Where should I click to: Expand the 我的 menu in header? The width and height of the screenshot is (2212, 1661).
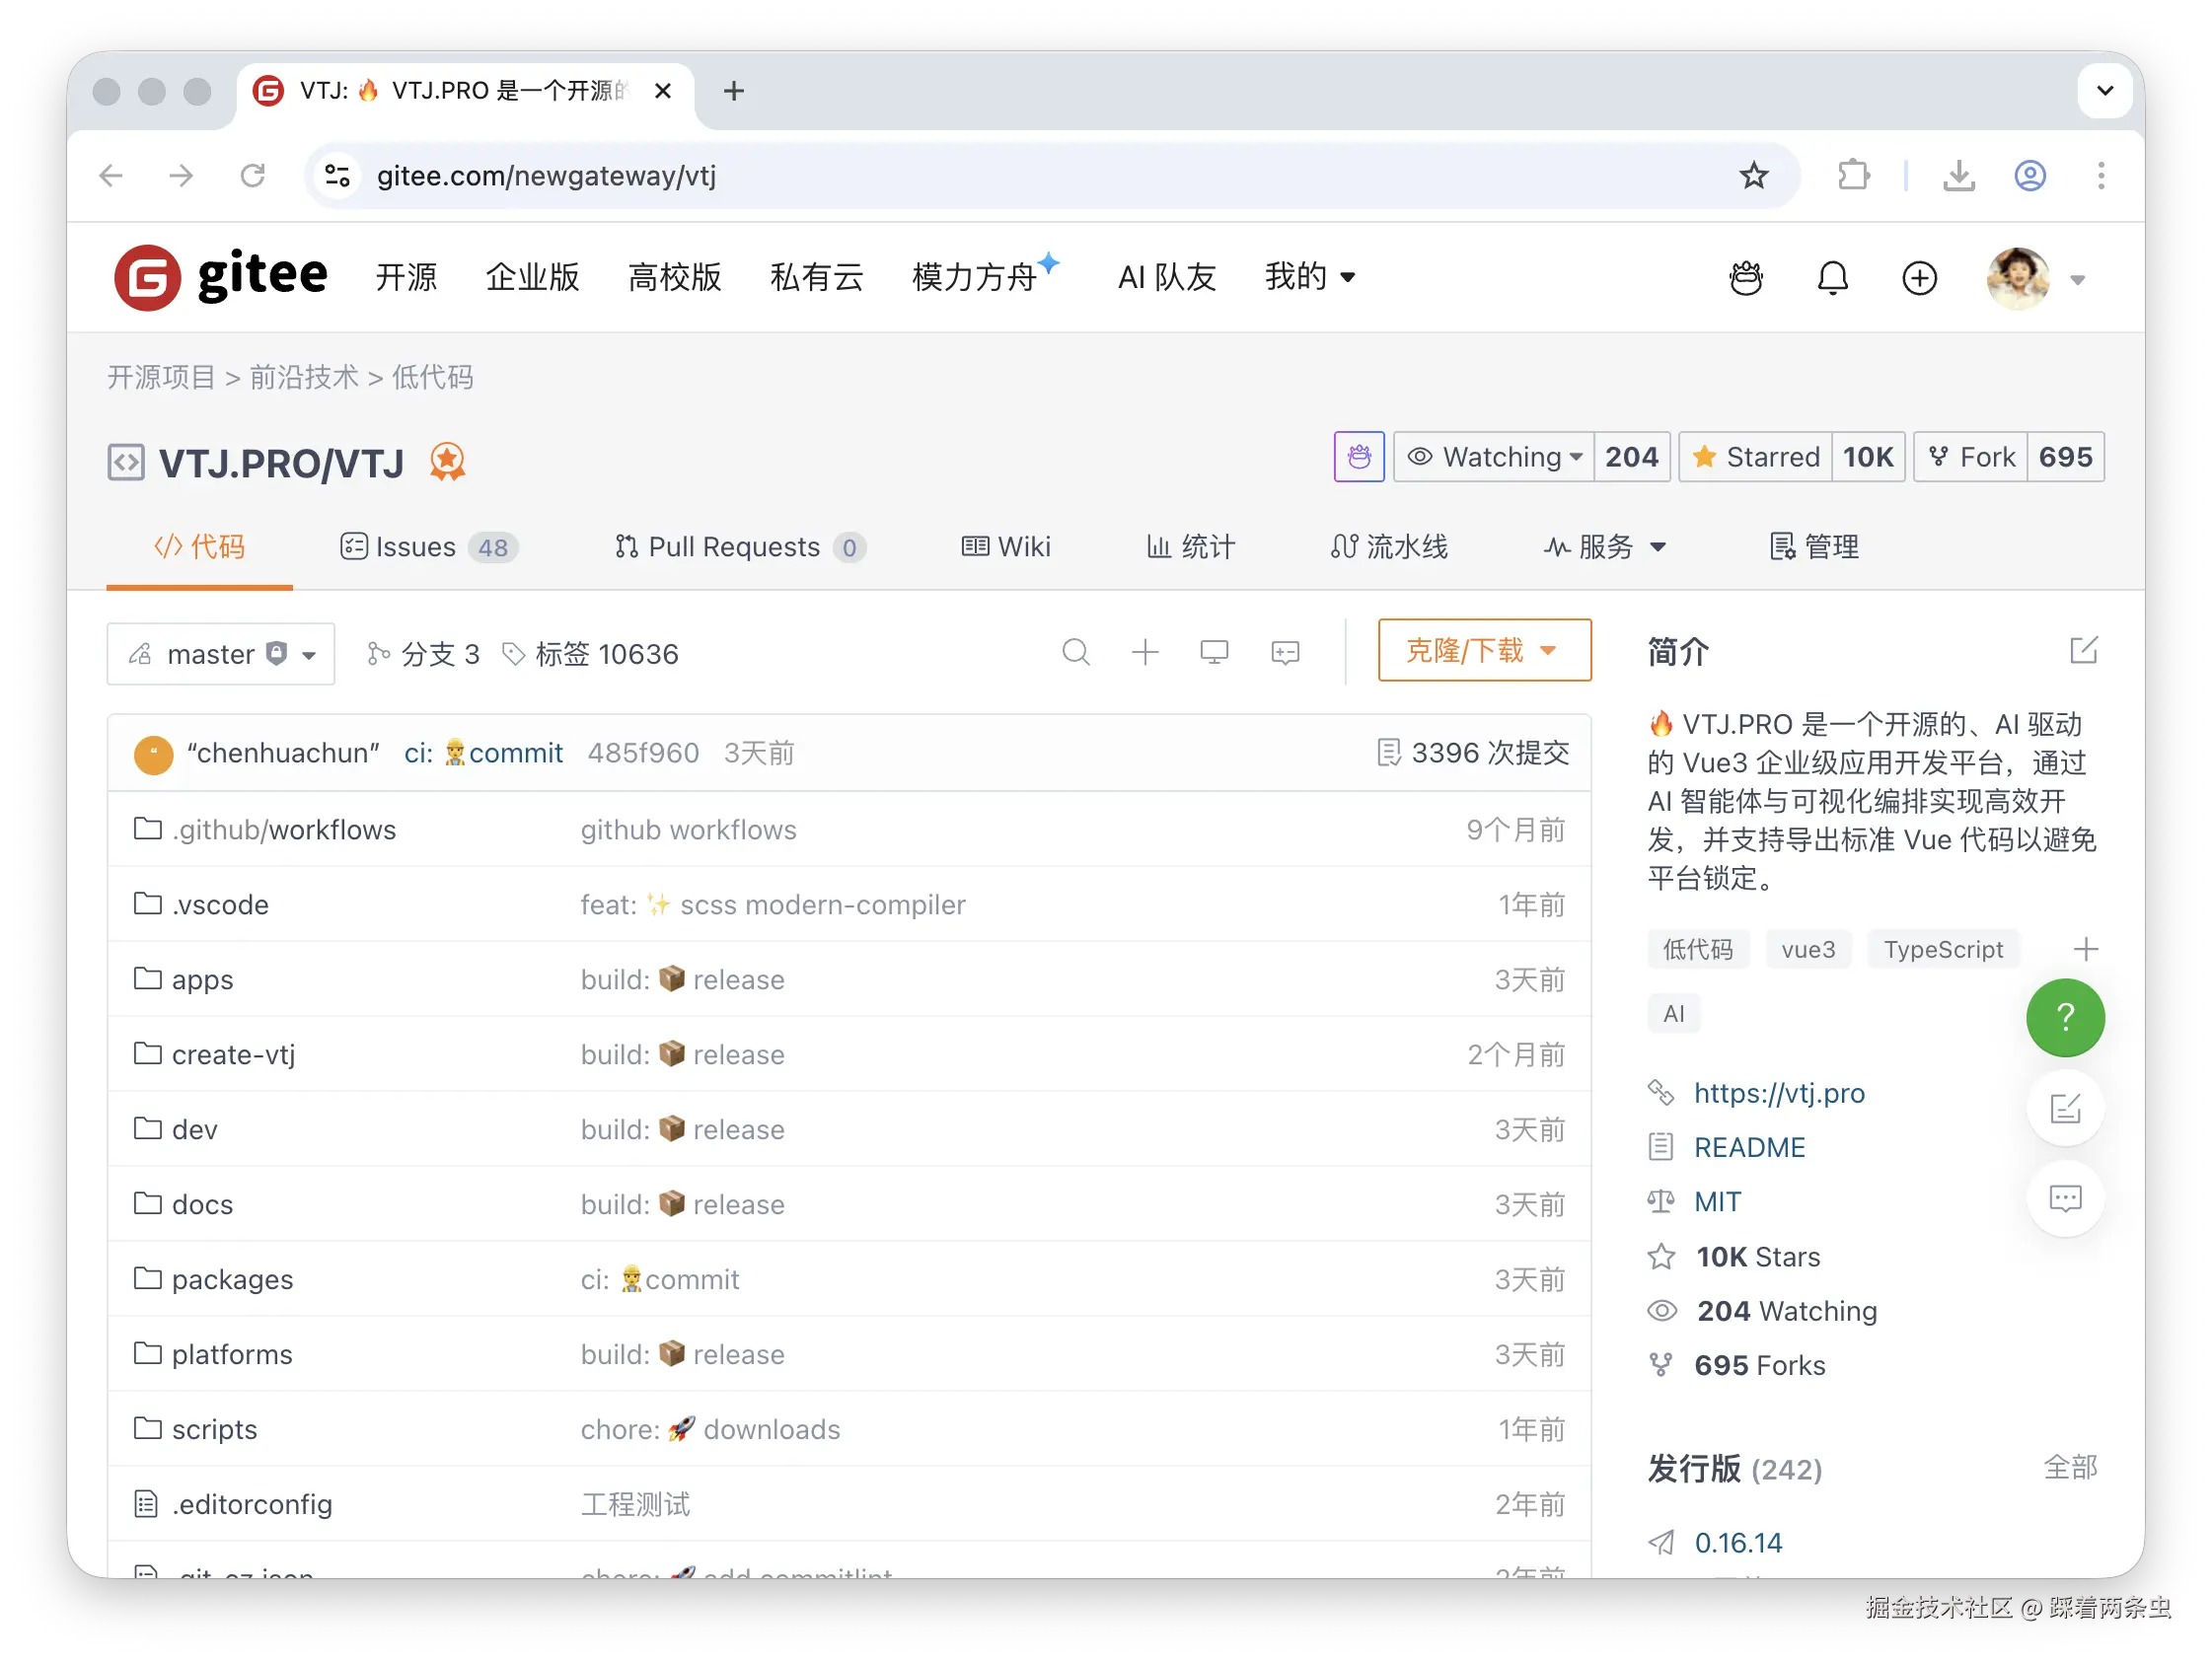1309,277
